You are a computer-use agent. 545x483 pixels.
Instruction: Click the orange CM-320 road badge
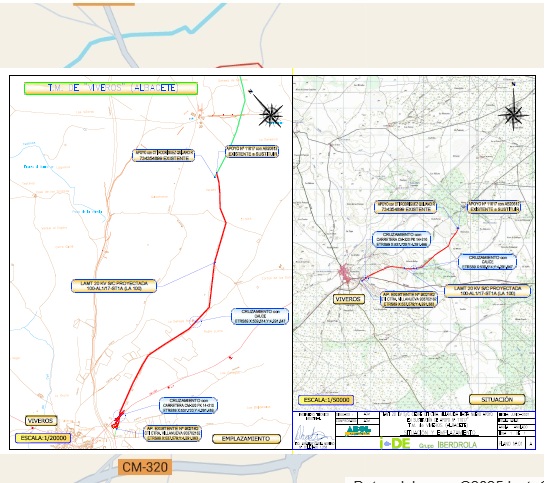(145, 467)
